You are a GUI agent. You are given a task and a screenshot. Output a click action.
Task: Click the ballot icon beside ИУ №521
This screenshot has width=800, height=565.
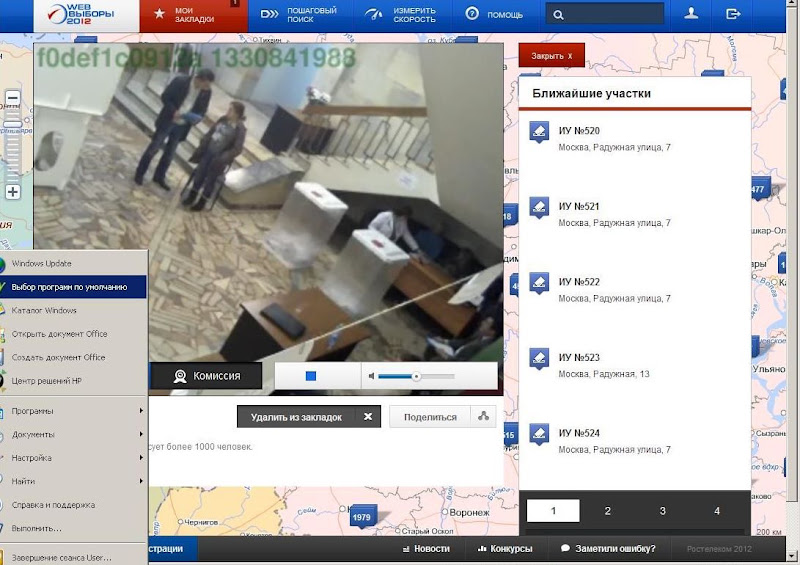click(x=539, y=208)
